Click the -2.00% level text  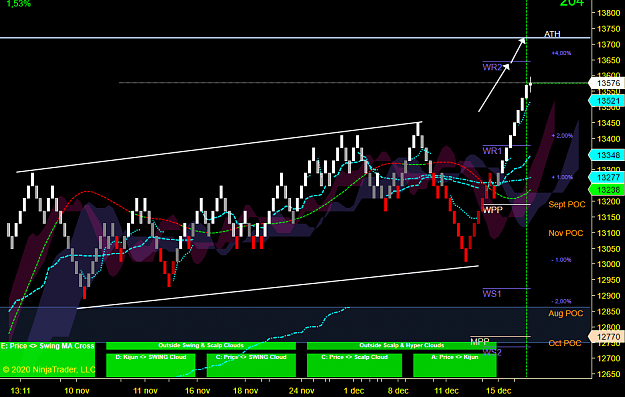tap(561, 301)
